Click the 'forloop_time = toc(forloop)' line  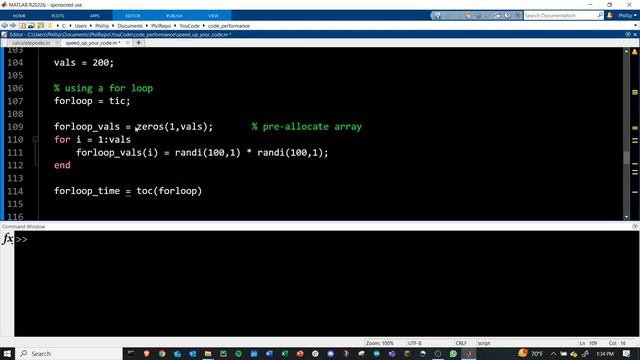[128, 191]
